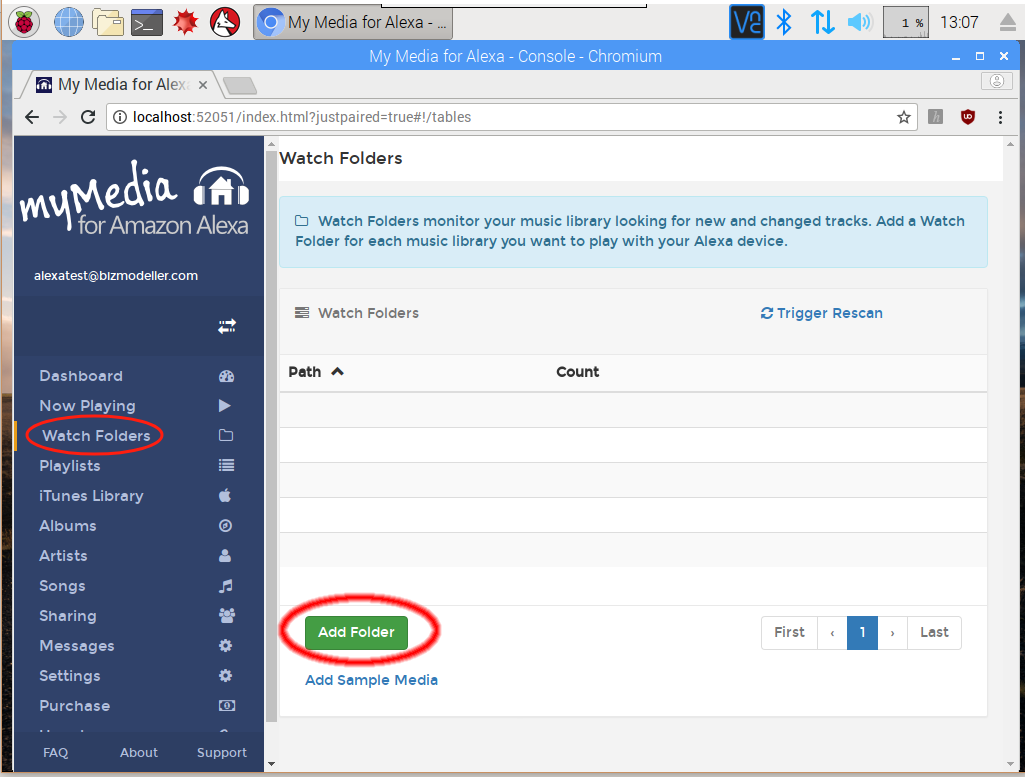Click the Sharing people icon
The width and height of the screenshot is (1025, 777).
[x=227, y=616]
